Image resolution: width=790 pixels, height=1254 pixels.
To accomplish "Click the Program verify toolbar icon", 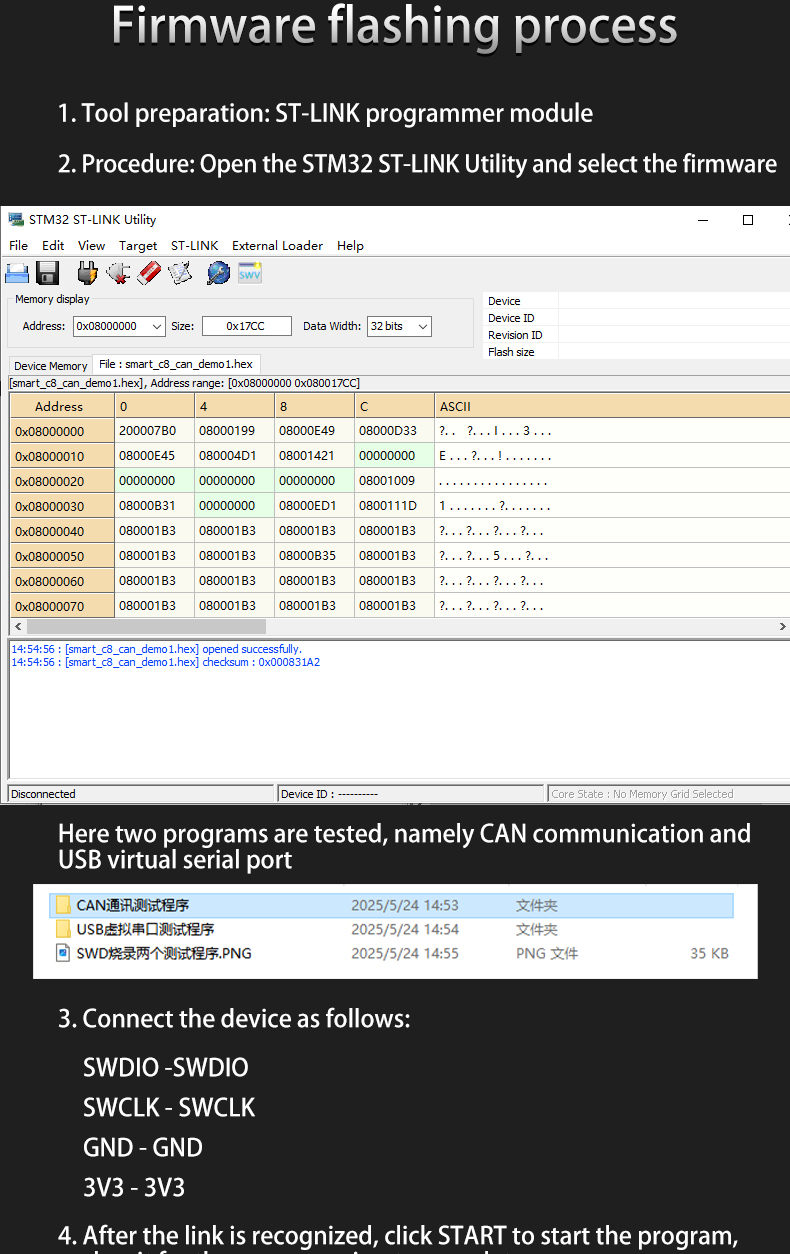I will [180, 272].
